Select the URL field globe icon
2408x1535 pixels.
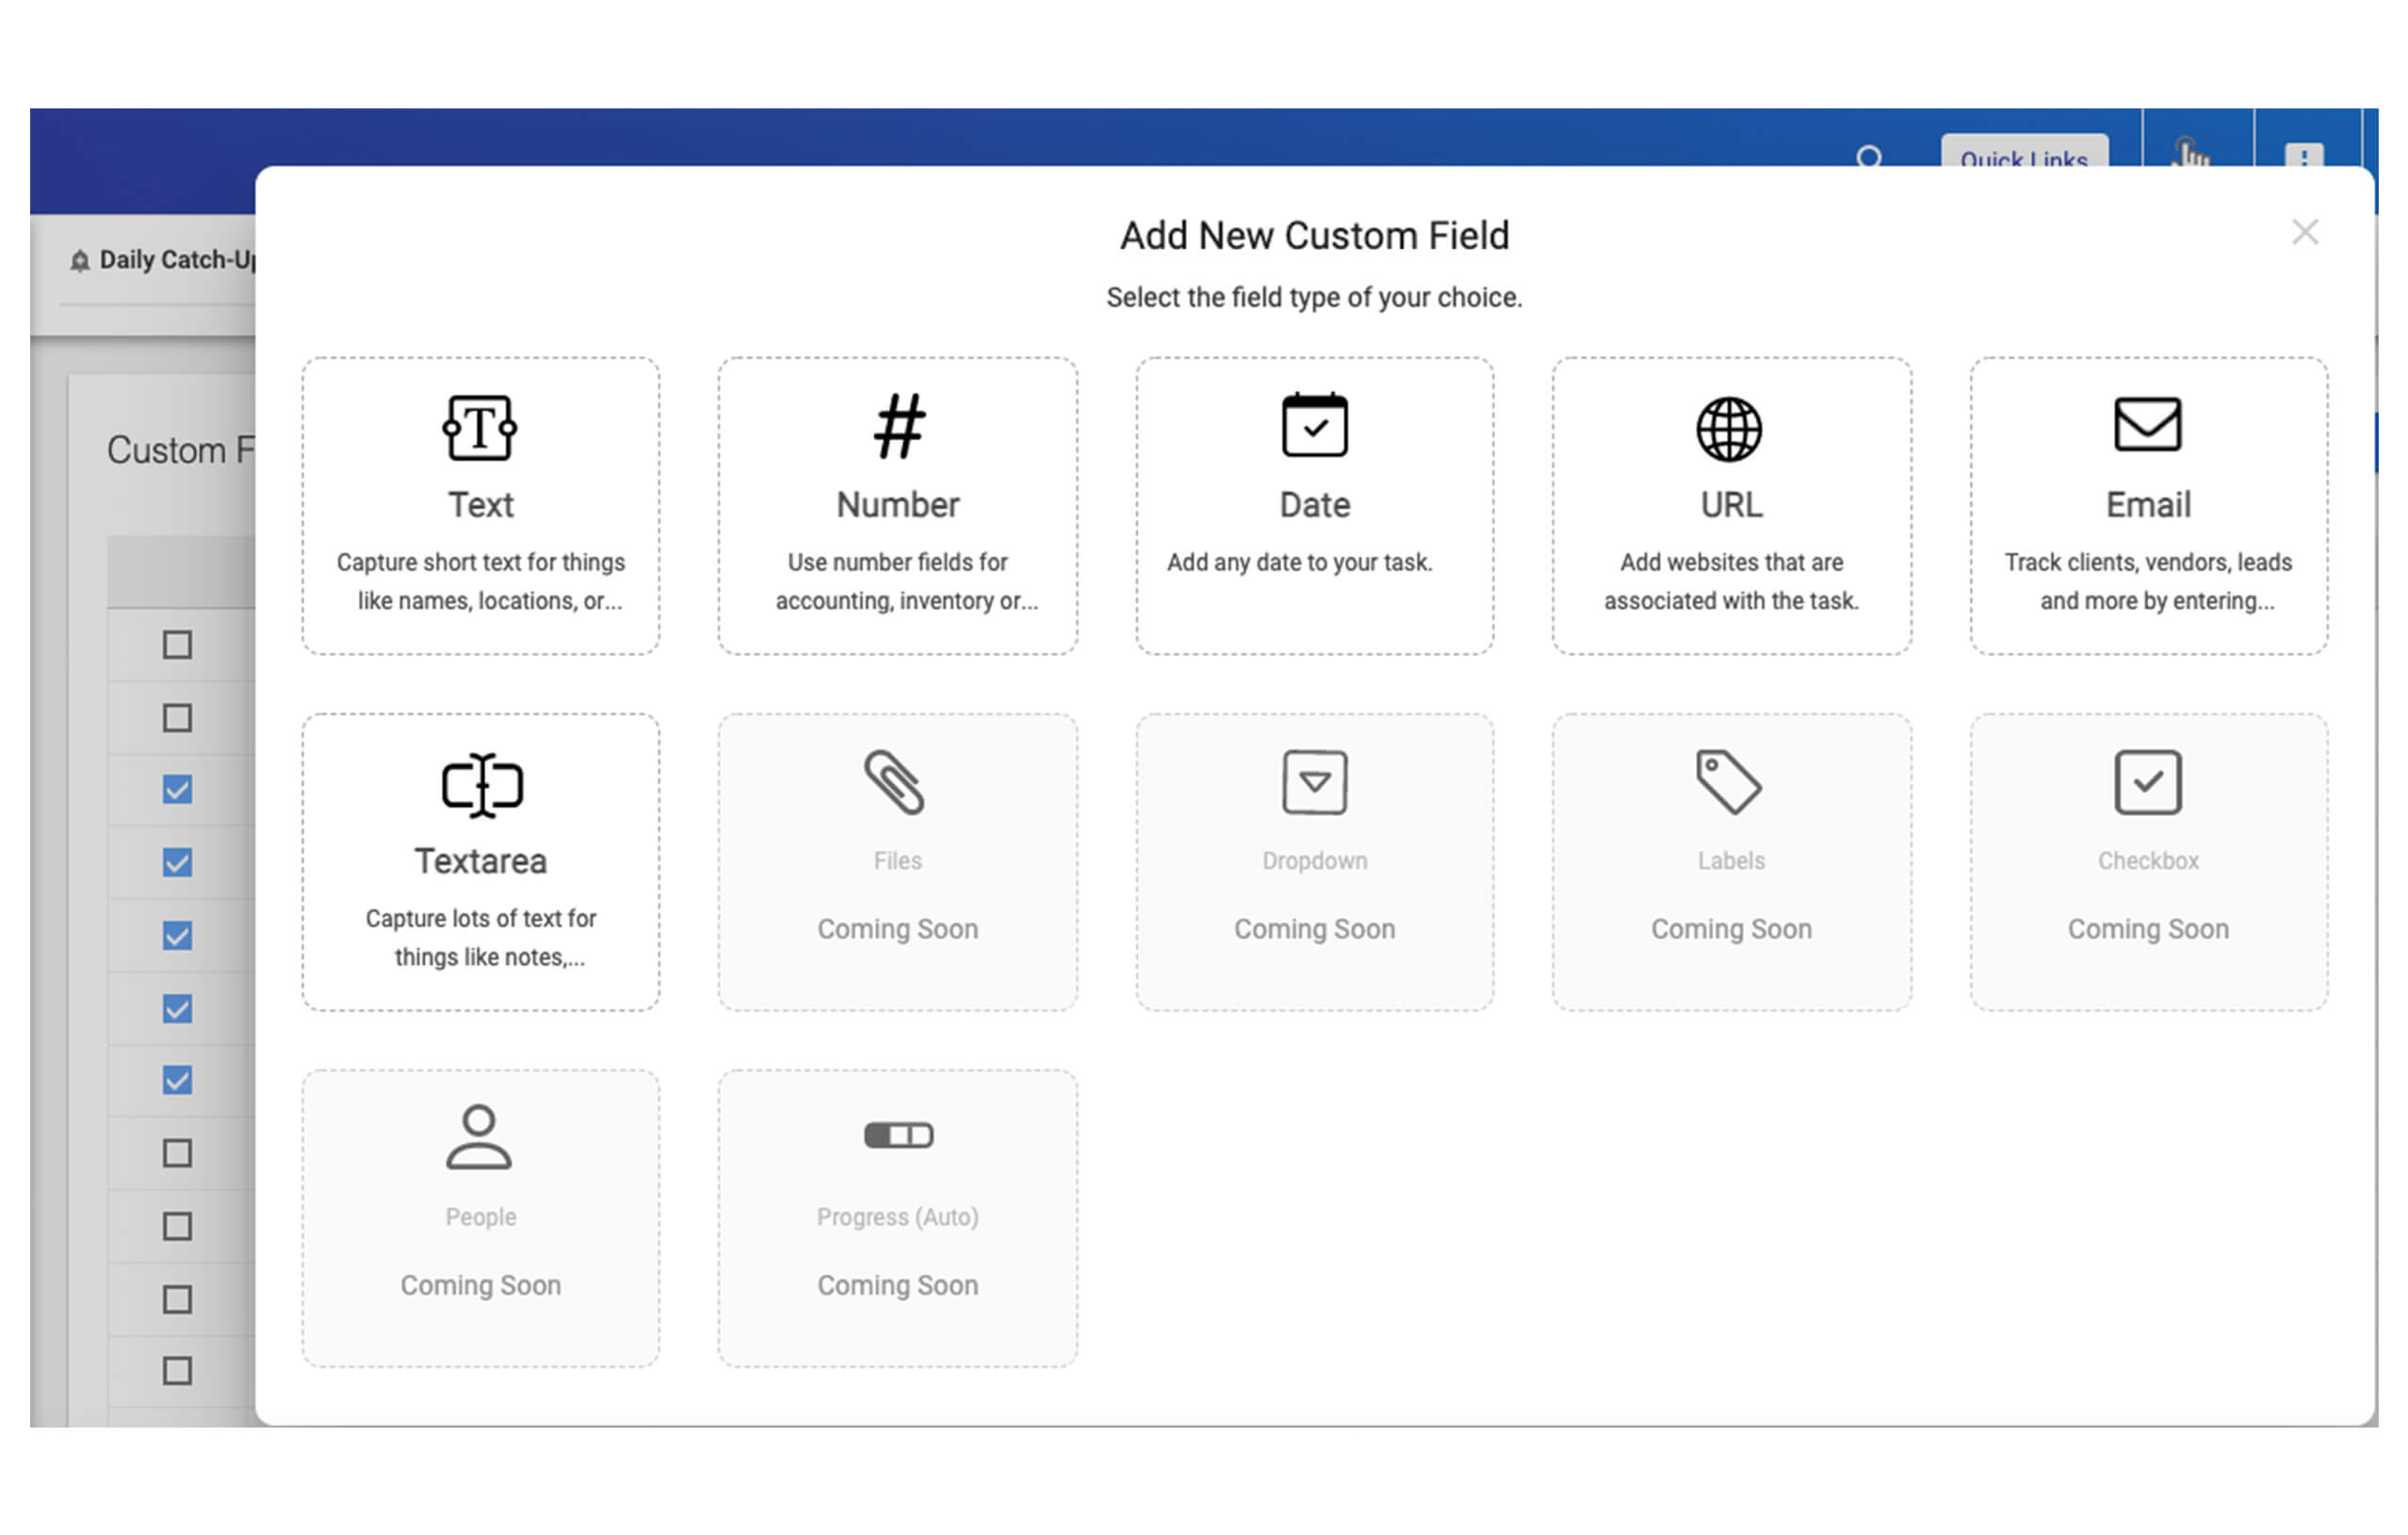tap(1730, 428)
